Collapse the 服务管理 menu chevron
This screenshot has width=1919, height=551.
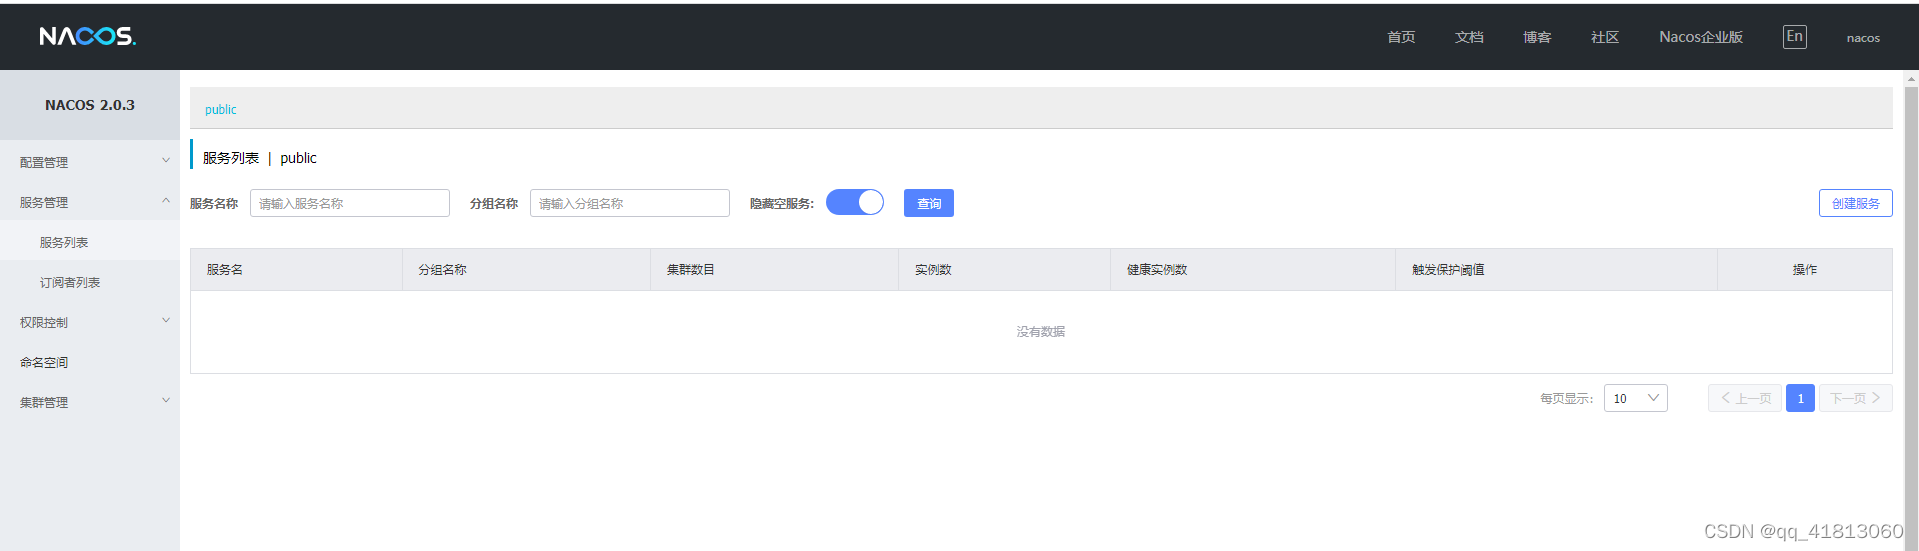[166, 201]
